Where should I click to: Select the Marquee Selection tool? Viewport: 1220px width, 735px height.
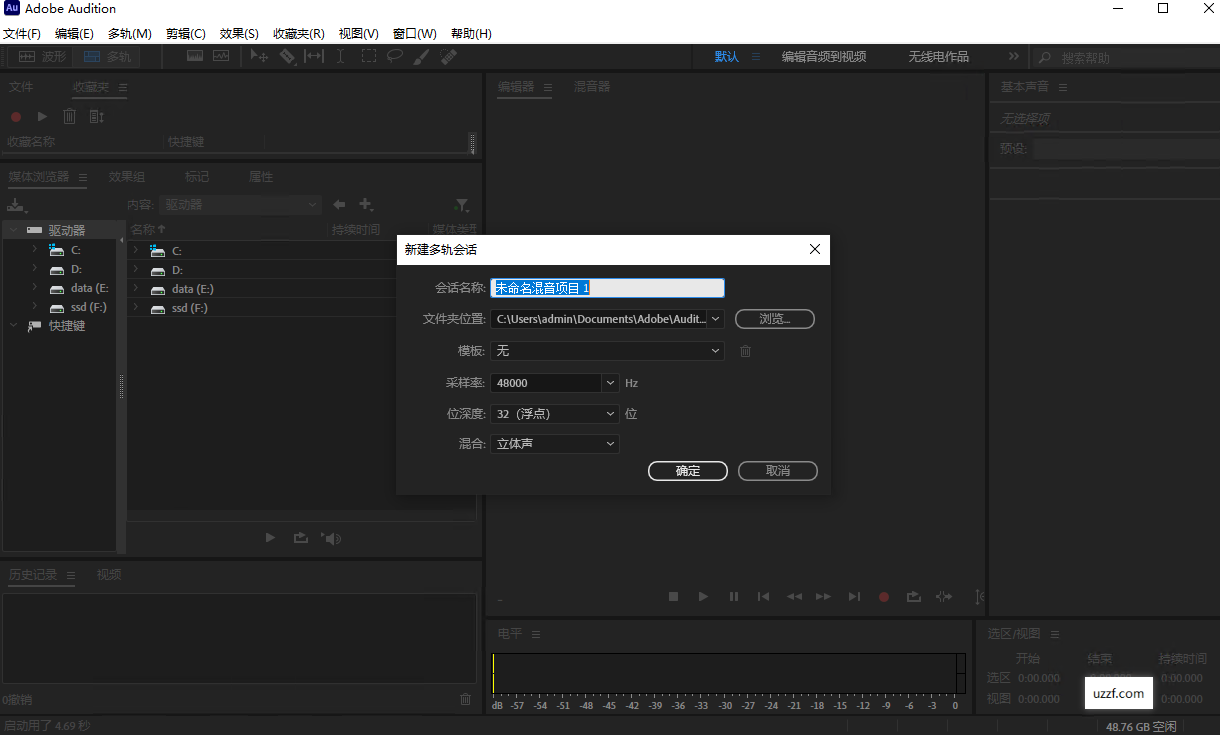point(368,56)
